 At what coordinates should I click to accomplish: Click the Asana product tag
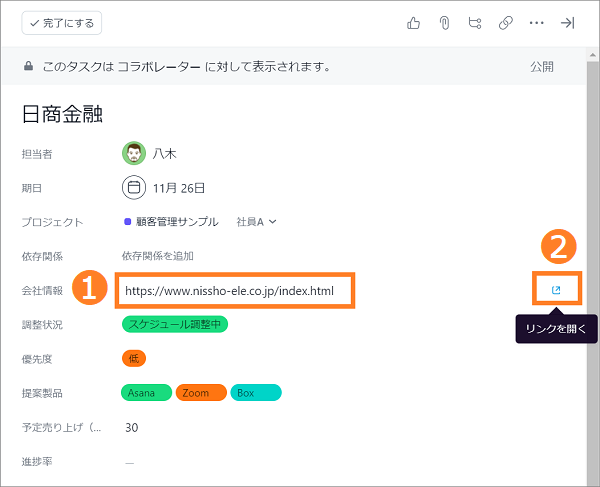tap(147, 393)
